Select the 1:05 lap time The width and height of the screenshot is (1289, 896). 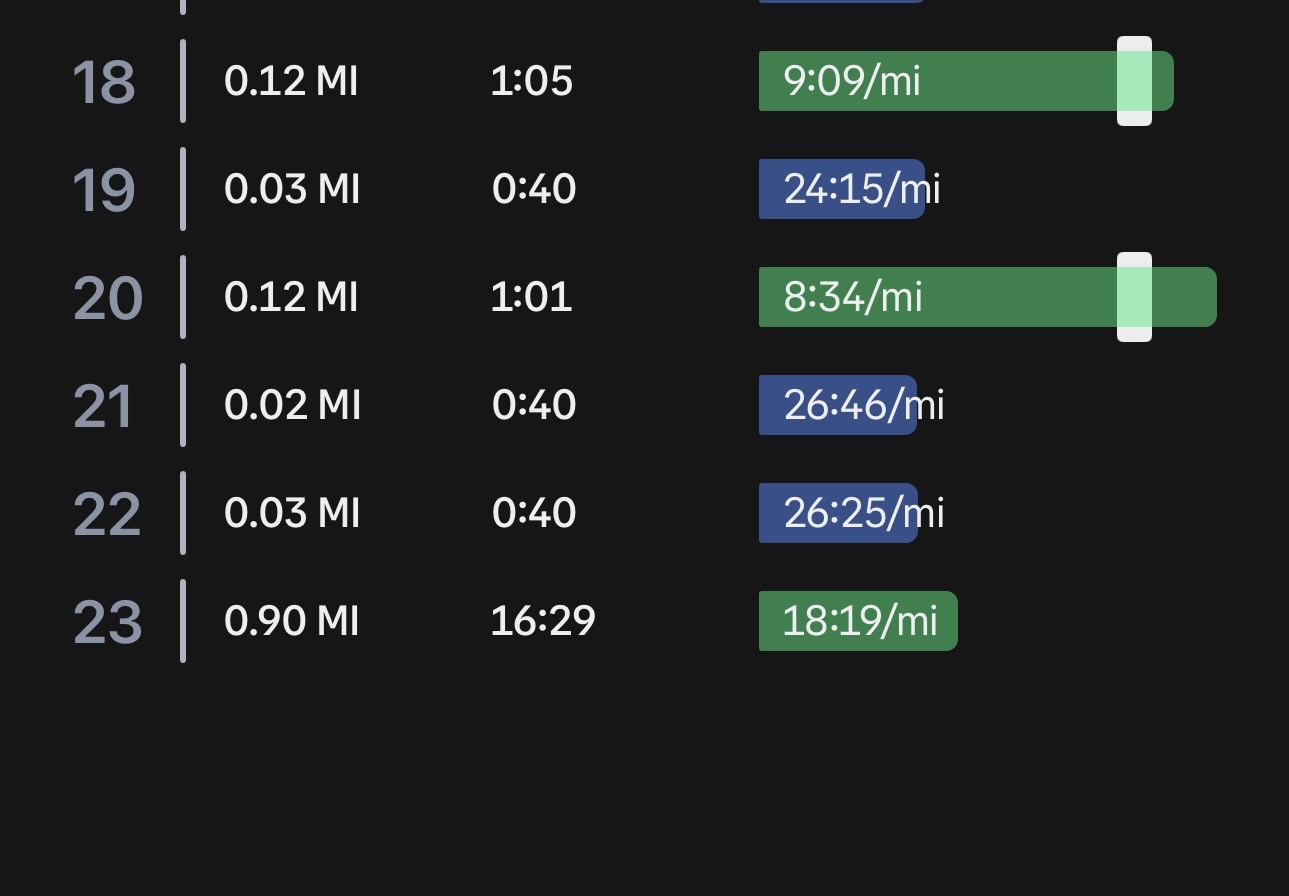(531, 81)
